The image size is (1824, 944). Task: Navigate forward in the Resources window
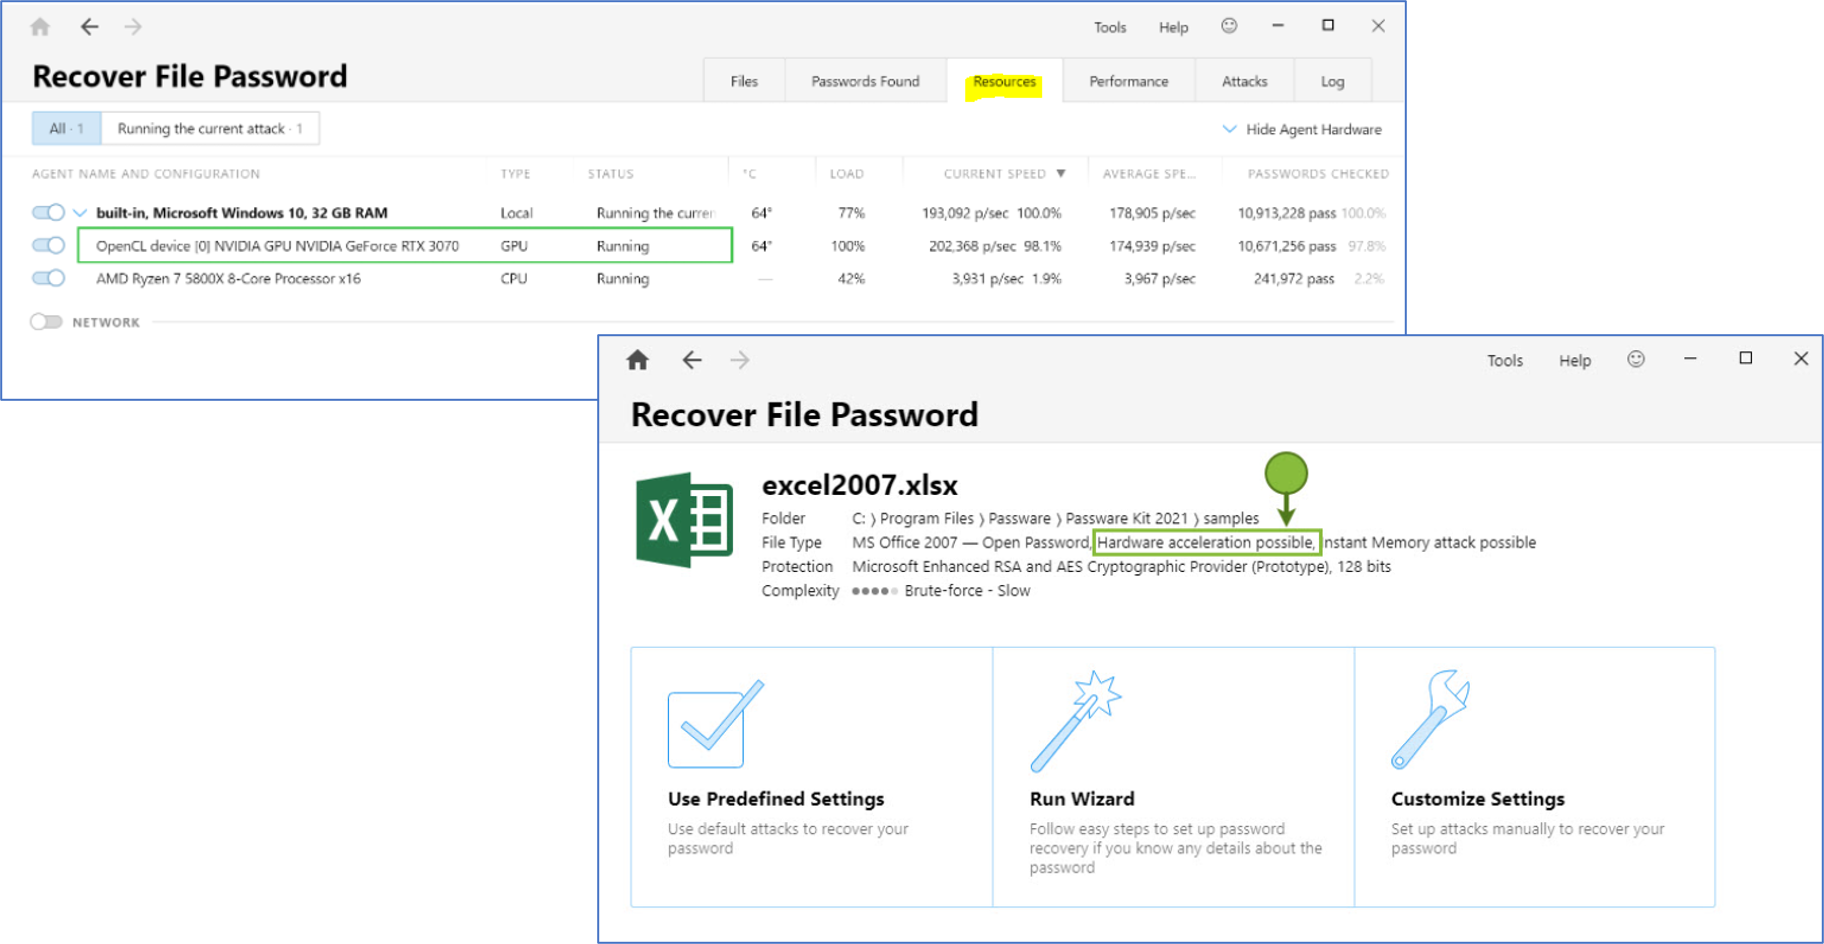(x=133, y=27)
